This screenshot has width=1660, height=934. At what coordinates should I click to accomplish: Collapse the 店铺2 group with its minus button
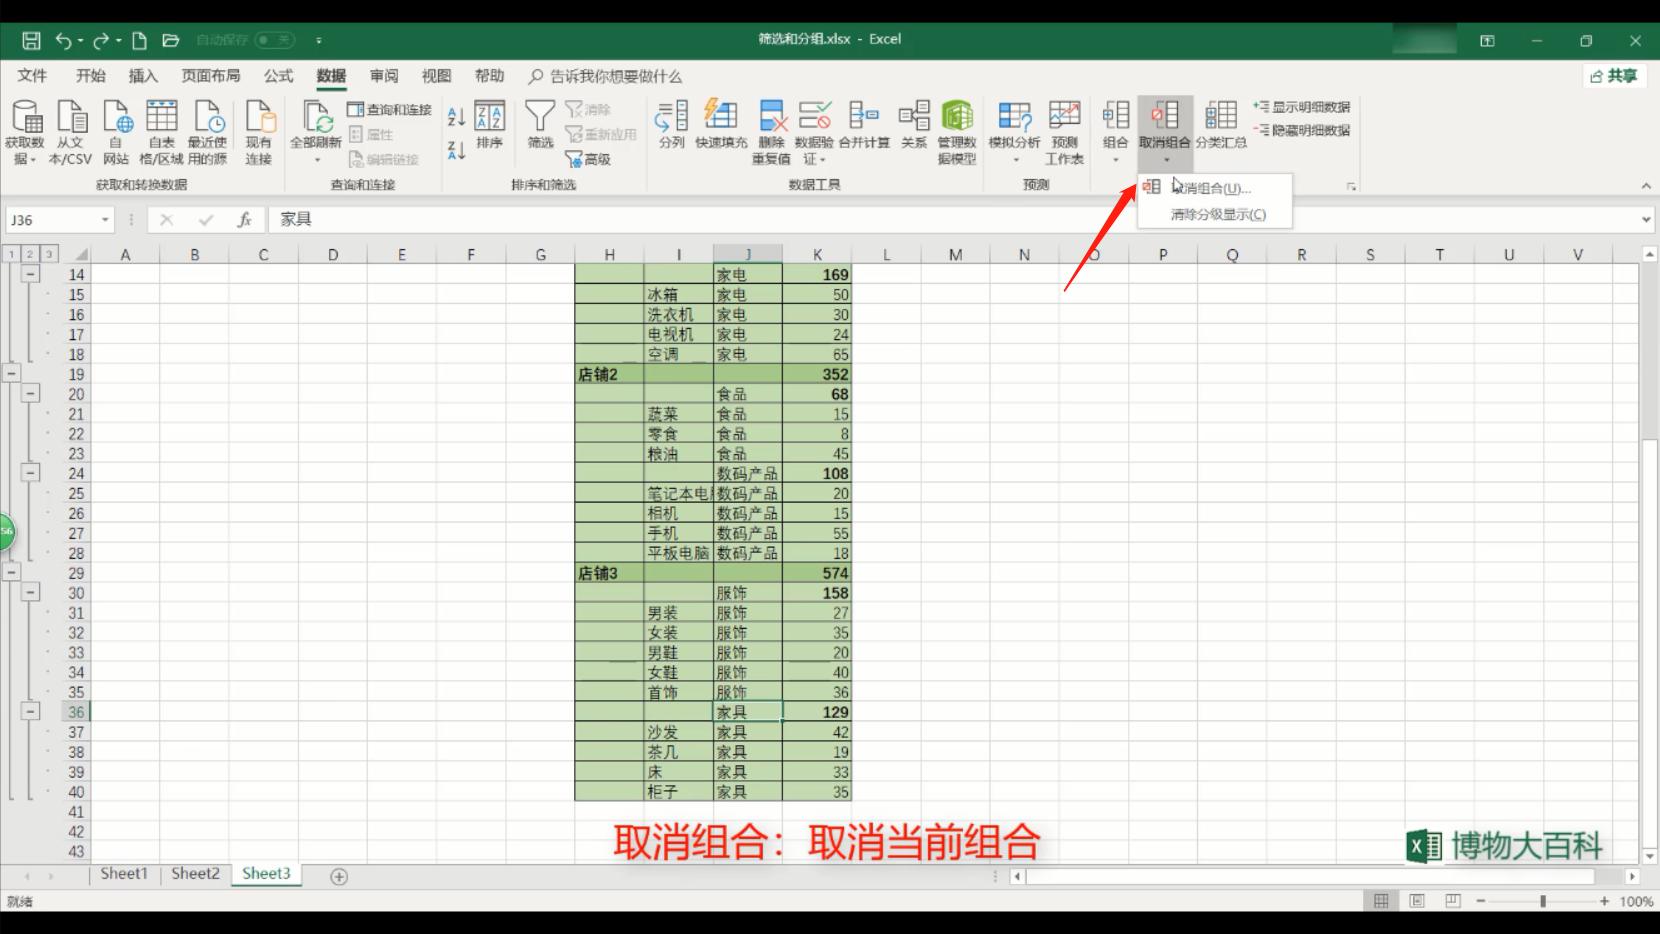12,373
